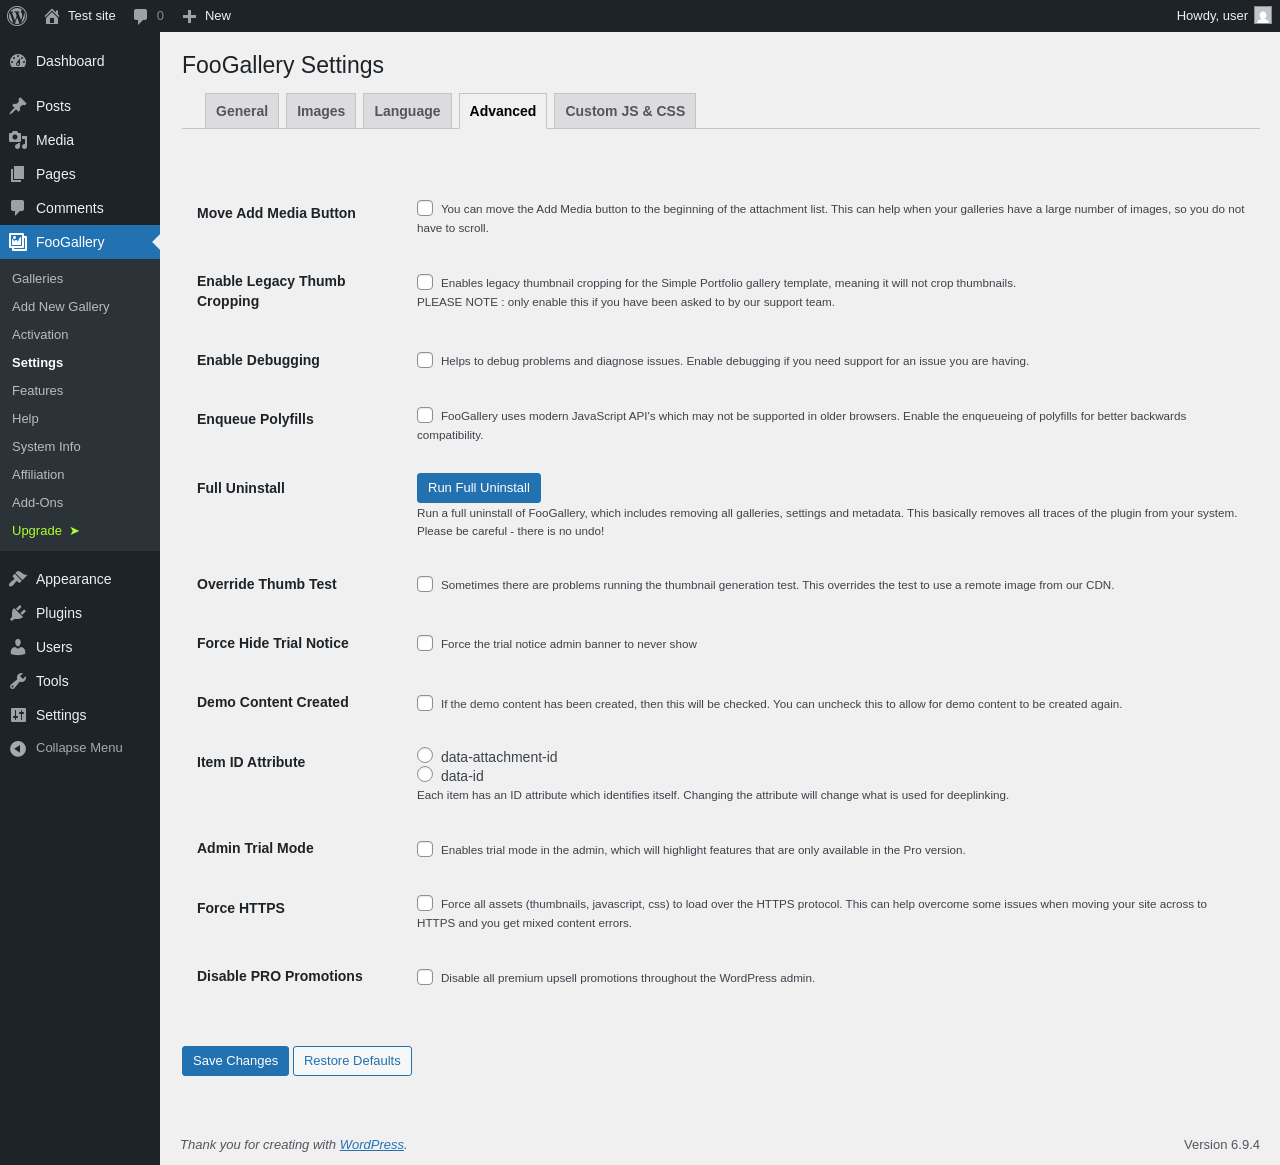1280x1165 pixels.
Task: Click the Version 6.9.4 text
Action: [x=1222, y=1145]
